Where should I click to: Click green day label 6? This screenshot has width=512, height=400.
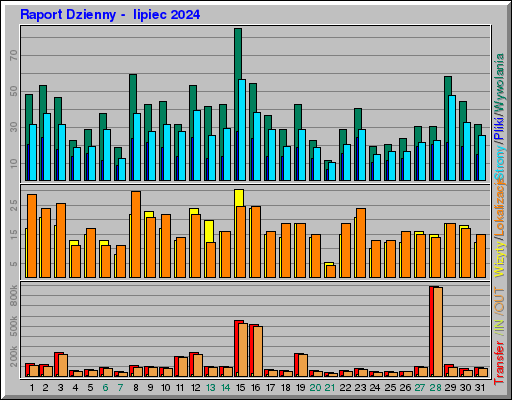tap(105, 388)
